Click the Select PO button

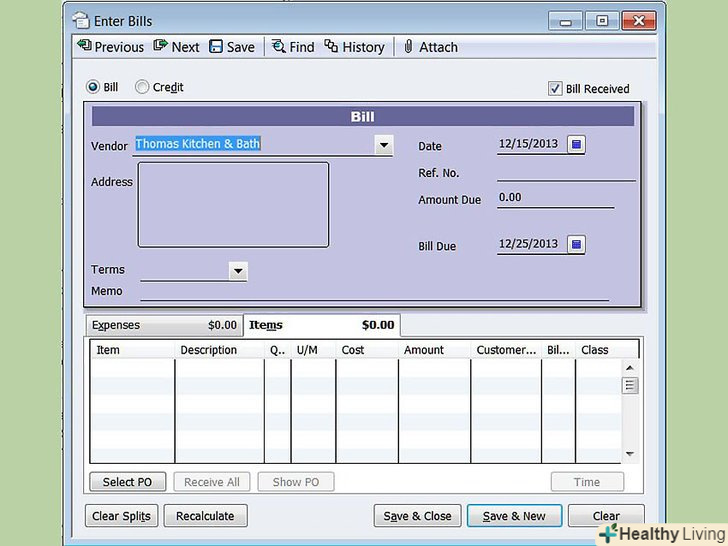point(127,482)
